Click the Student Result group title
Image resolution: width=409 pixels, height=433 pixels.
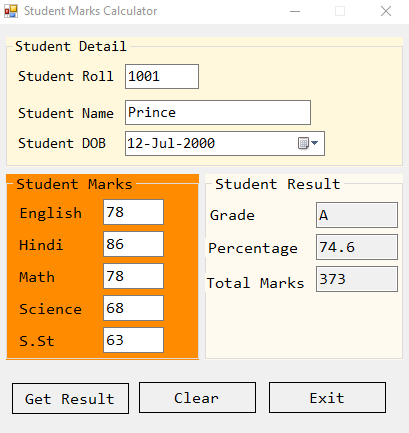278,184
